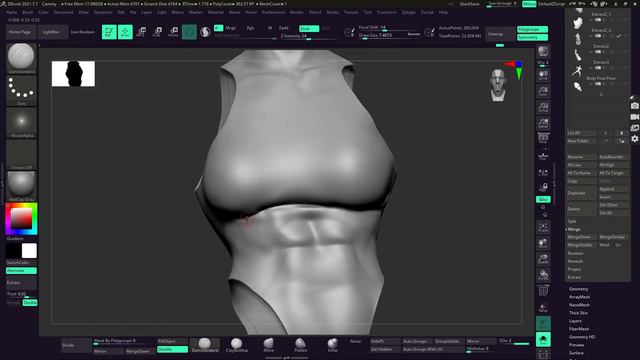Click the Frame icon on right shelf

[x=543, y=227]
